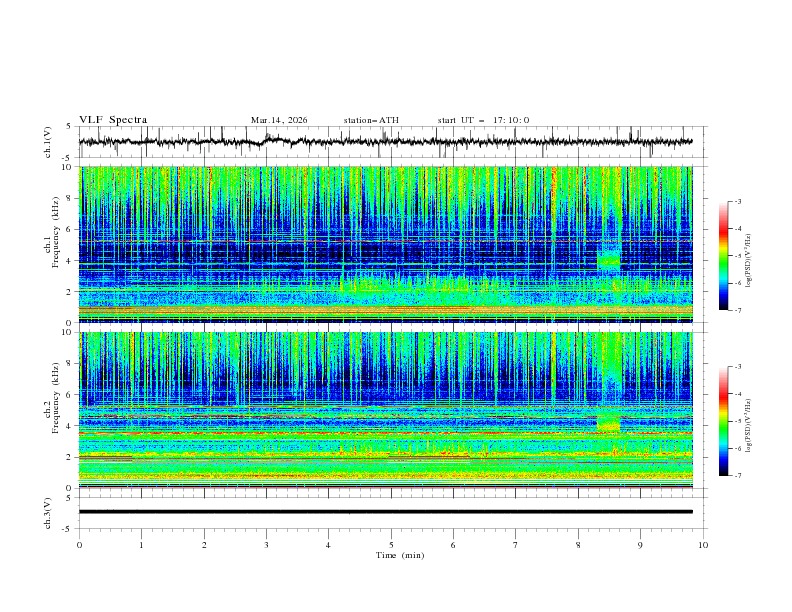Click the station=ATH label
The height and width of the screenshot is (612, 792).
(371, 120)
